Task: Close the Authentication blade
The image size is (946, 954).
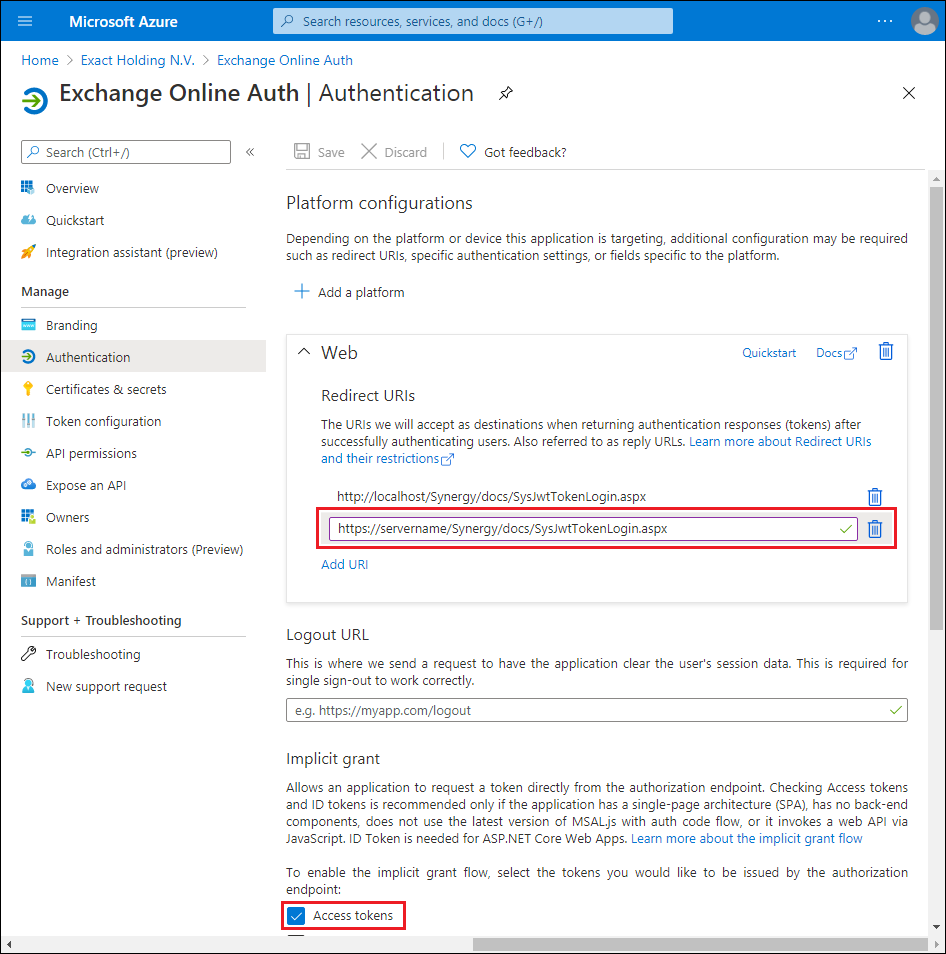Action: [x=908, y=93]
